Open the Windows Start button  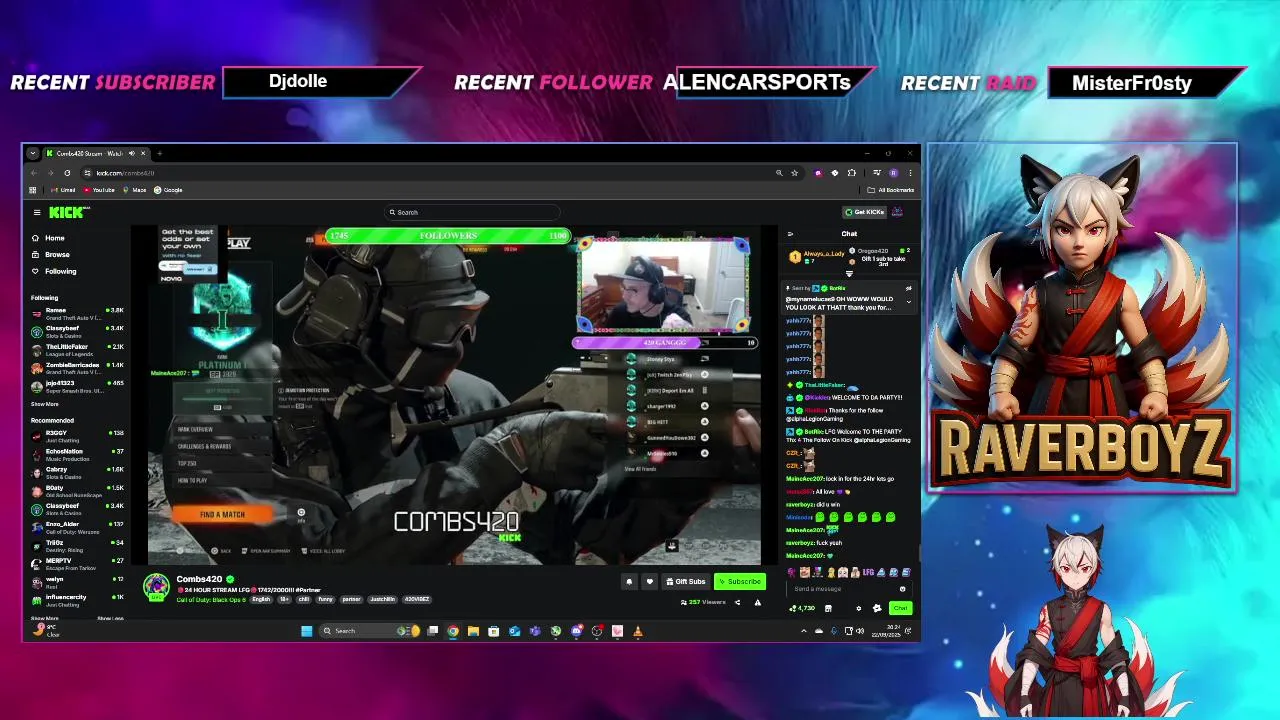coord(306,631)
